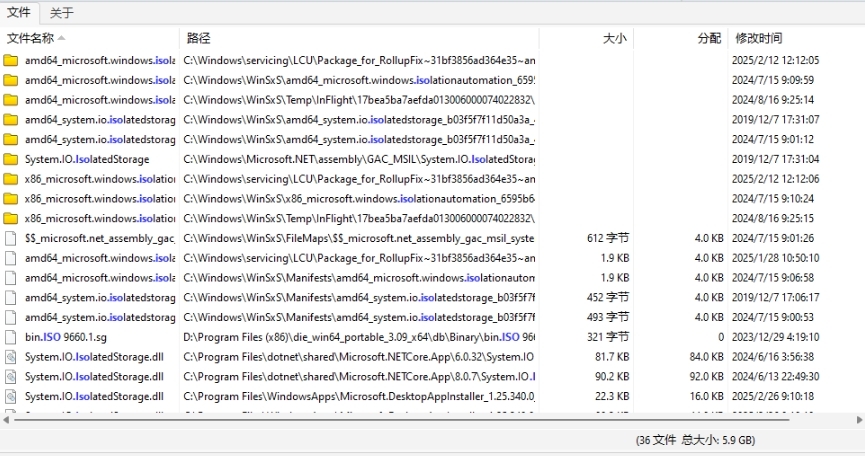Screen dimensions: 865x456
Task: Select folder icon of row dated 2024/8/16 9:25:14
Action: [10, 100]
